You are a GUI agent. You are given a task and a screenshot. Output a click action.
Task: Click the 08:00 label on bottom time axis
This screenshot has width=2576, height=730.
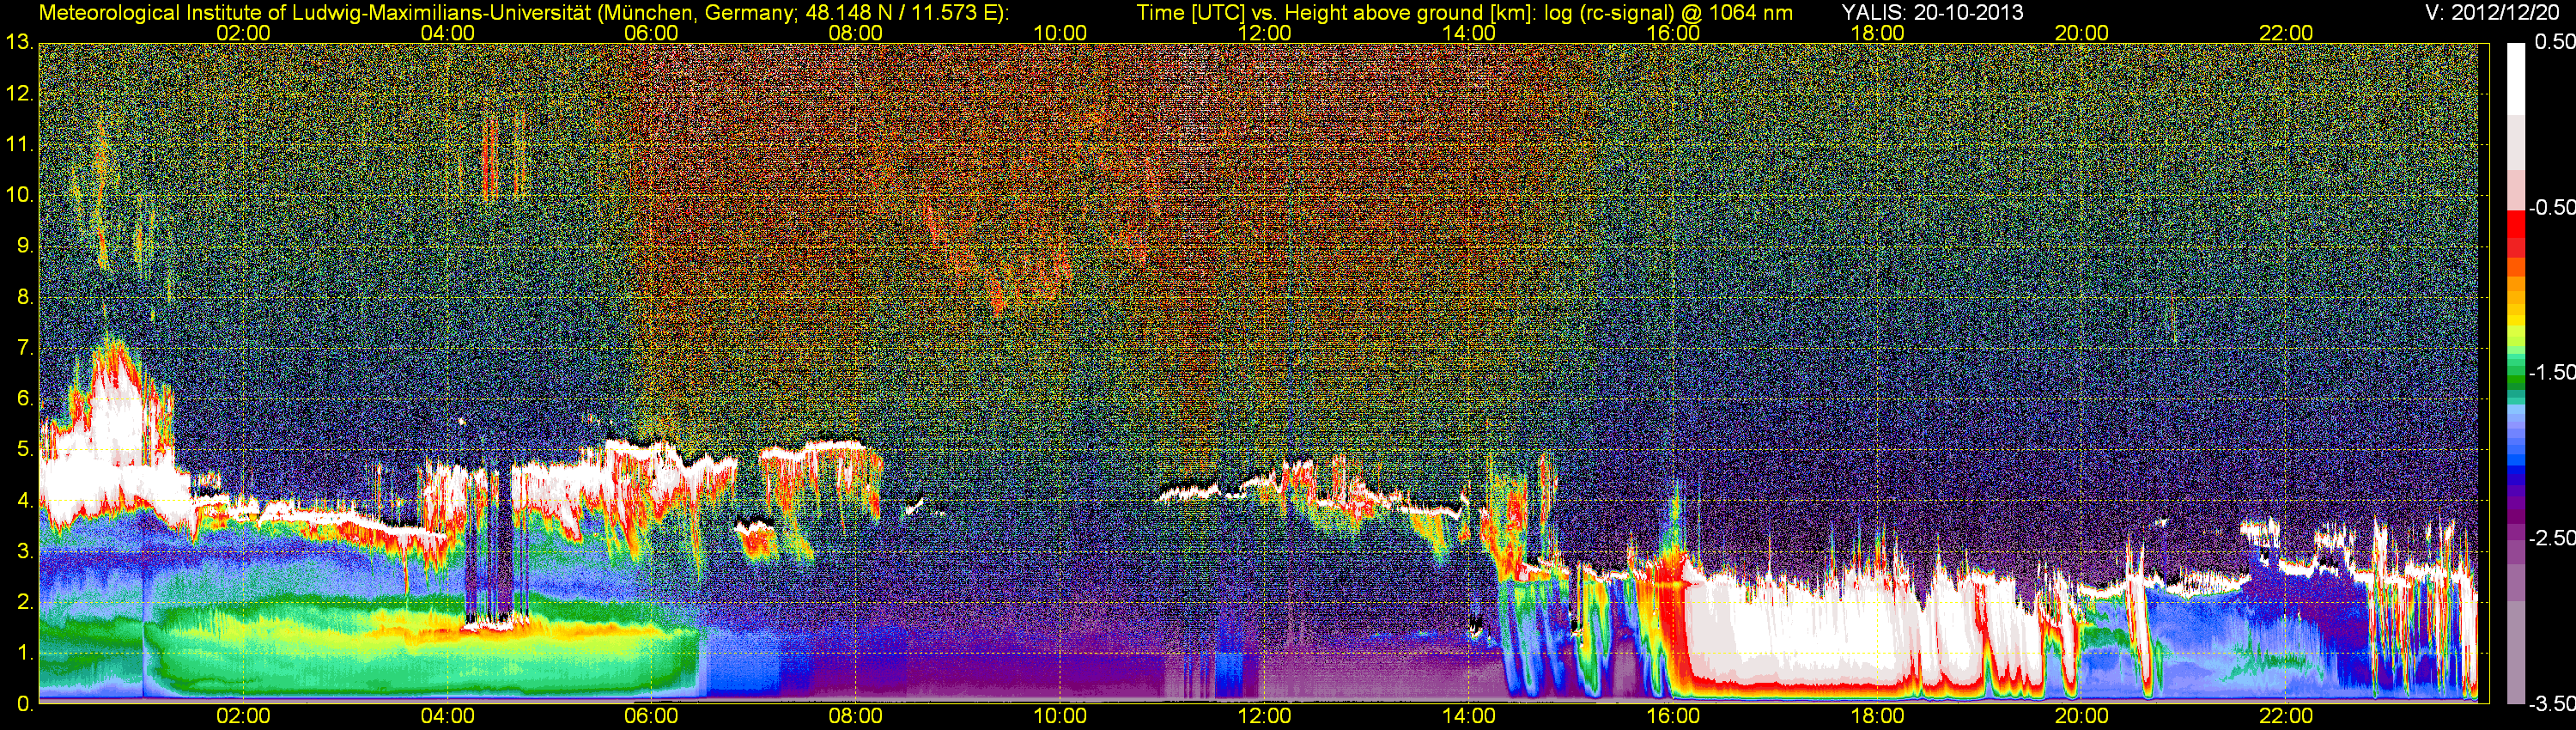pyautogui.click(x=856, y=716)
